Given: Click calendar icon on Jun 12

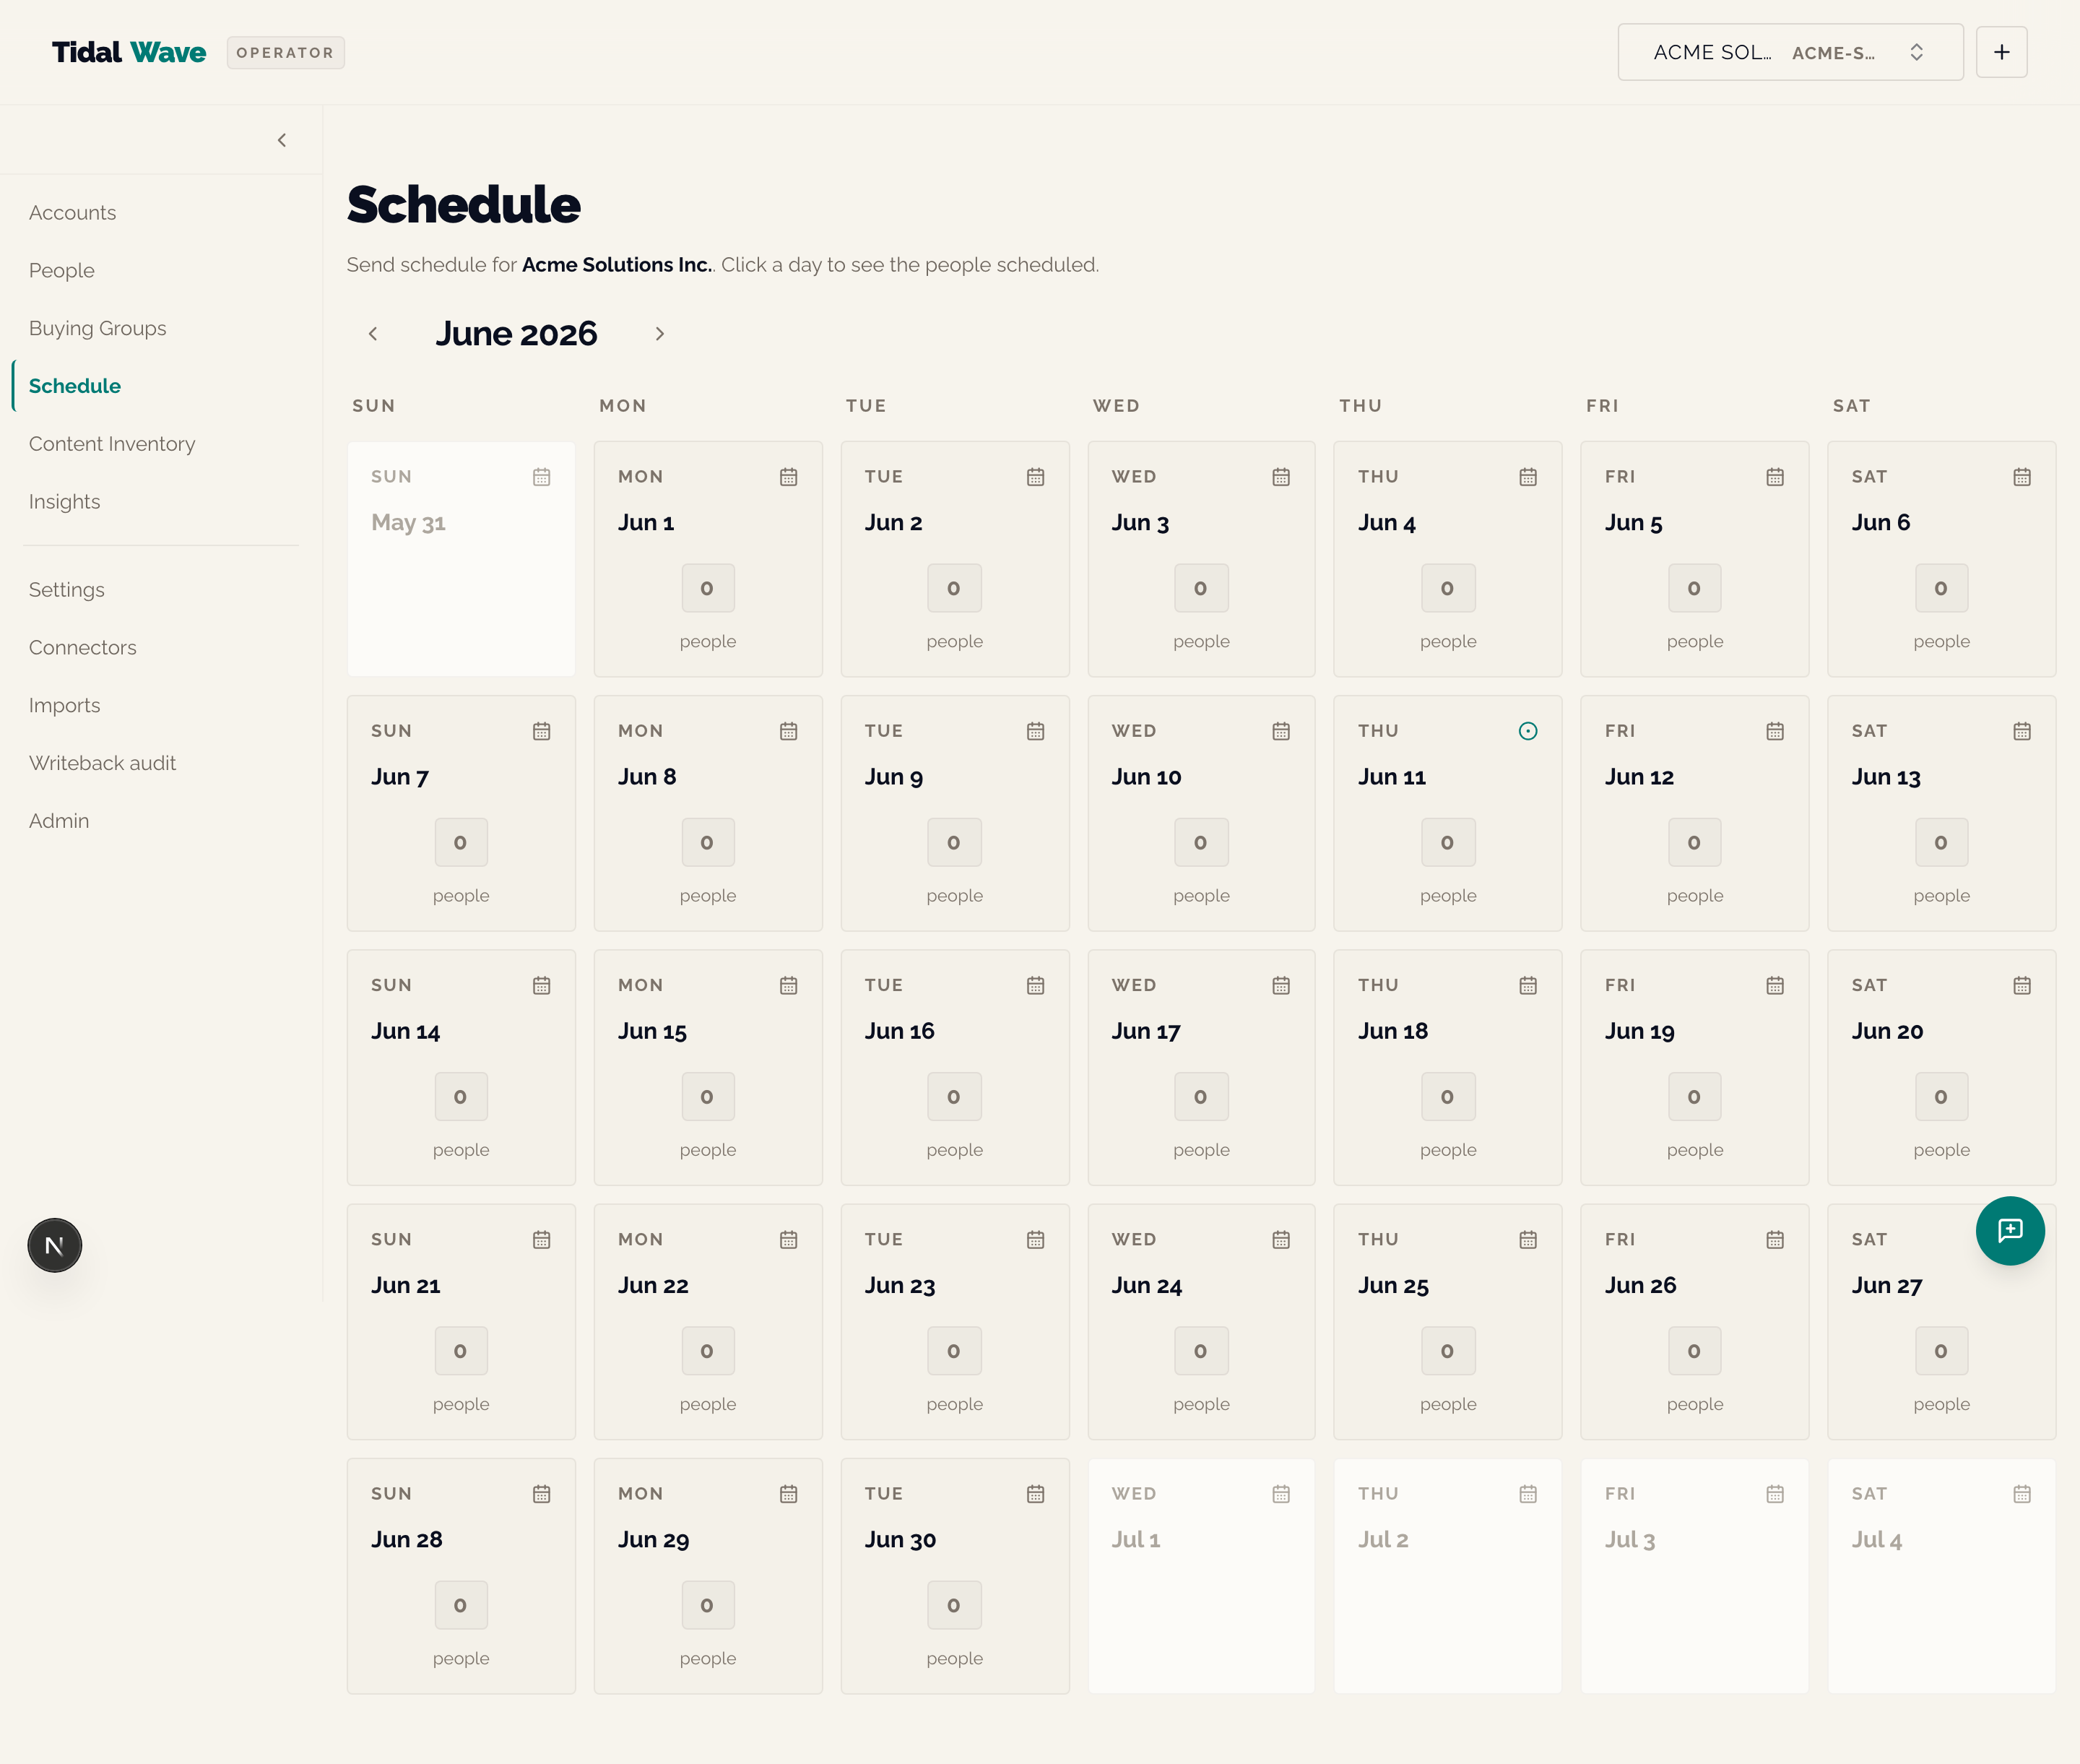Looking at the screenshot, I should (1775, 731).
